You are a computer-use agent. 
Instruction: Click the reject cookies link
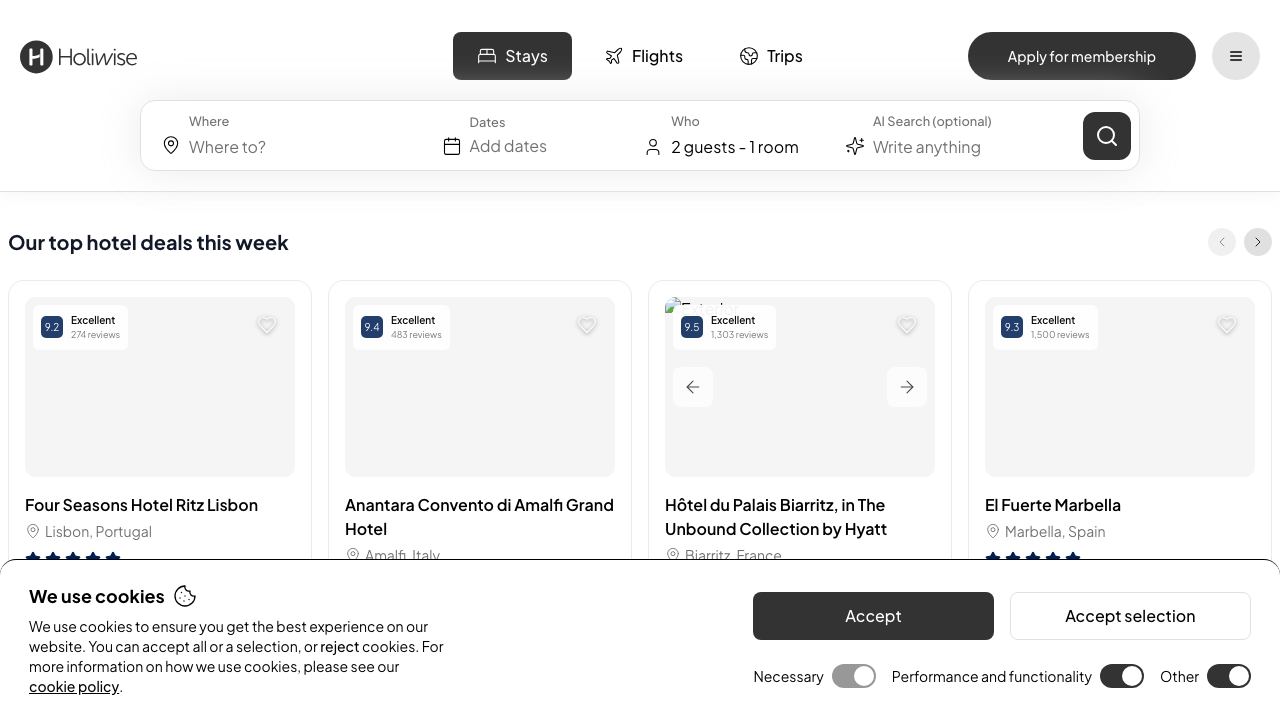(339, 647)
